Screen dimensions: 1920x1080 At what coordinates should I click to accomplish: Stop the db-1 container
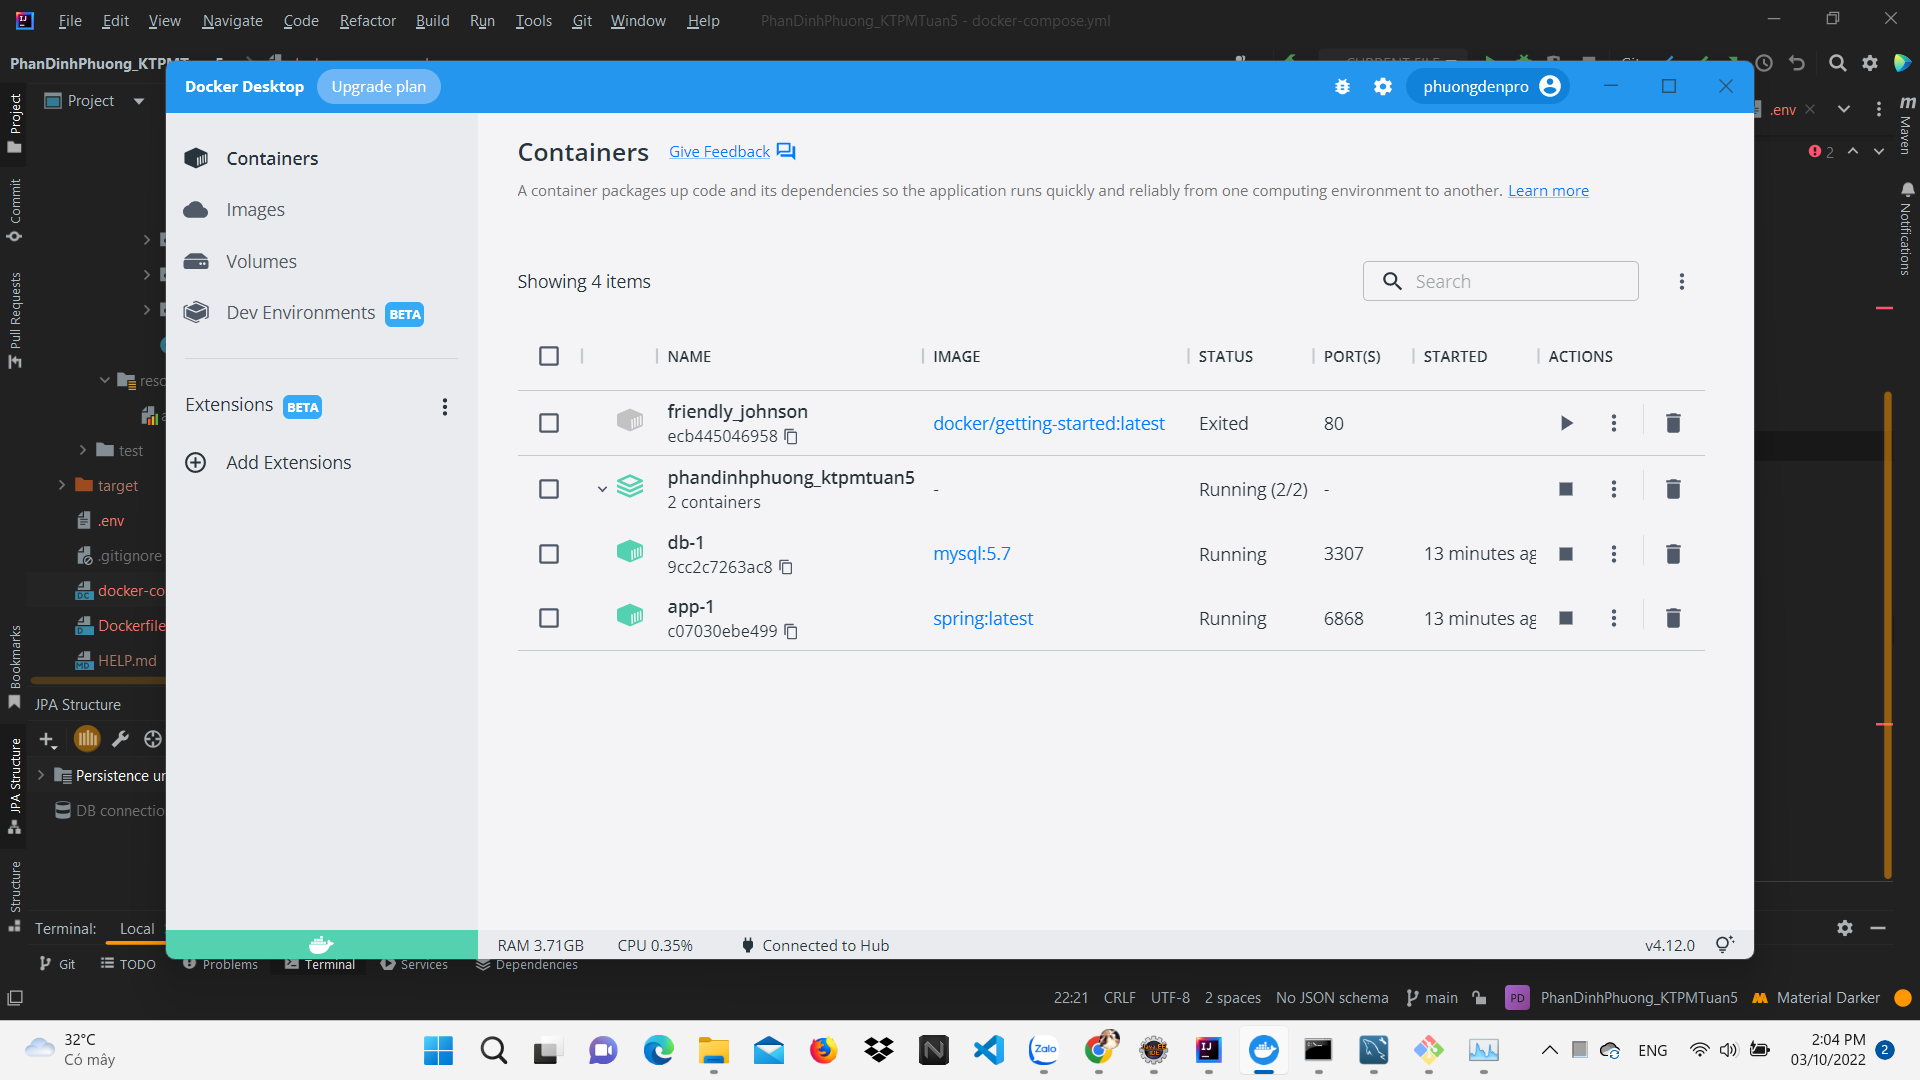point(1566,553)
